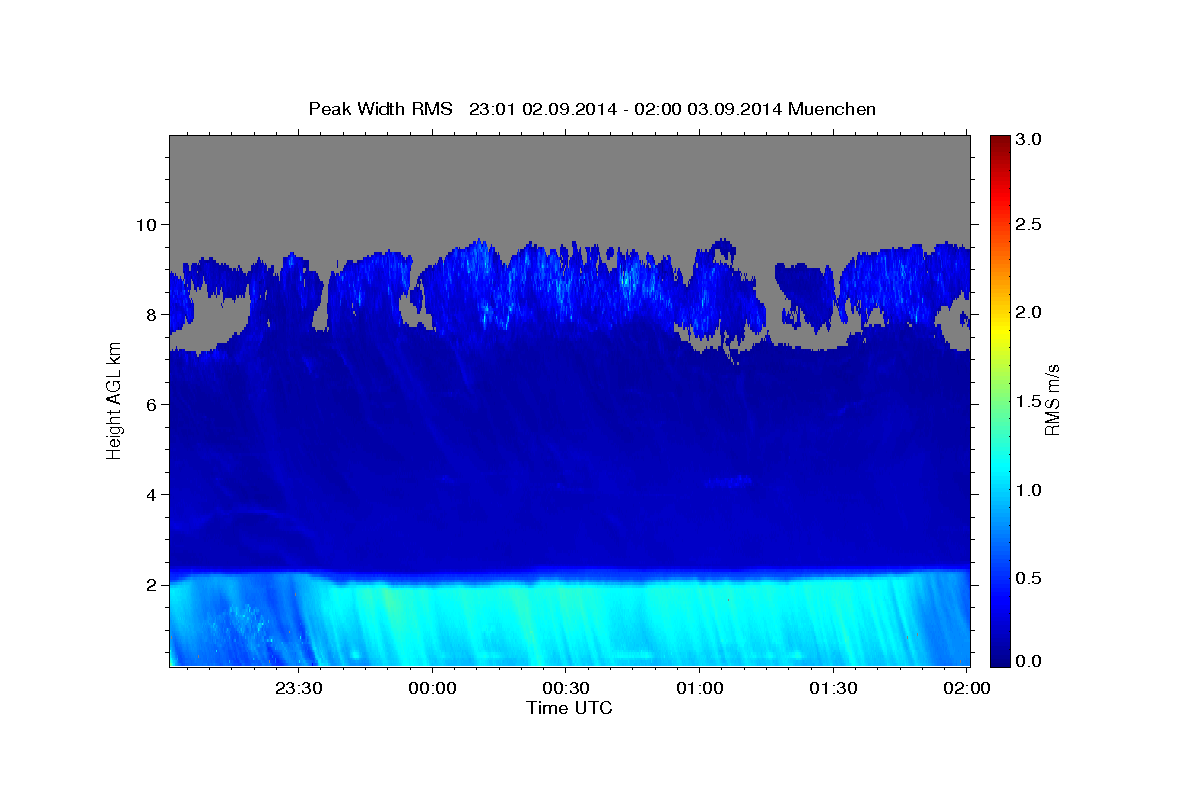The height and width of the screenshot is (800, 1200).
Task: Click the colorbar value 0.0
Action: pyautogui.click(x=1030, y=661)
